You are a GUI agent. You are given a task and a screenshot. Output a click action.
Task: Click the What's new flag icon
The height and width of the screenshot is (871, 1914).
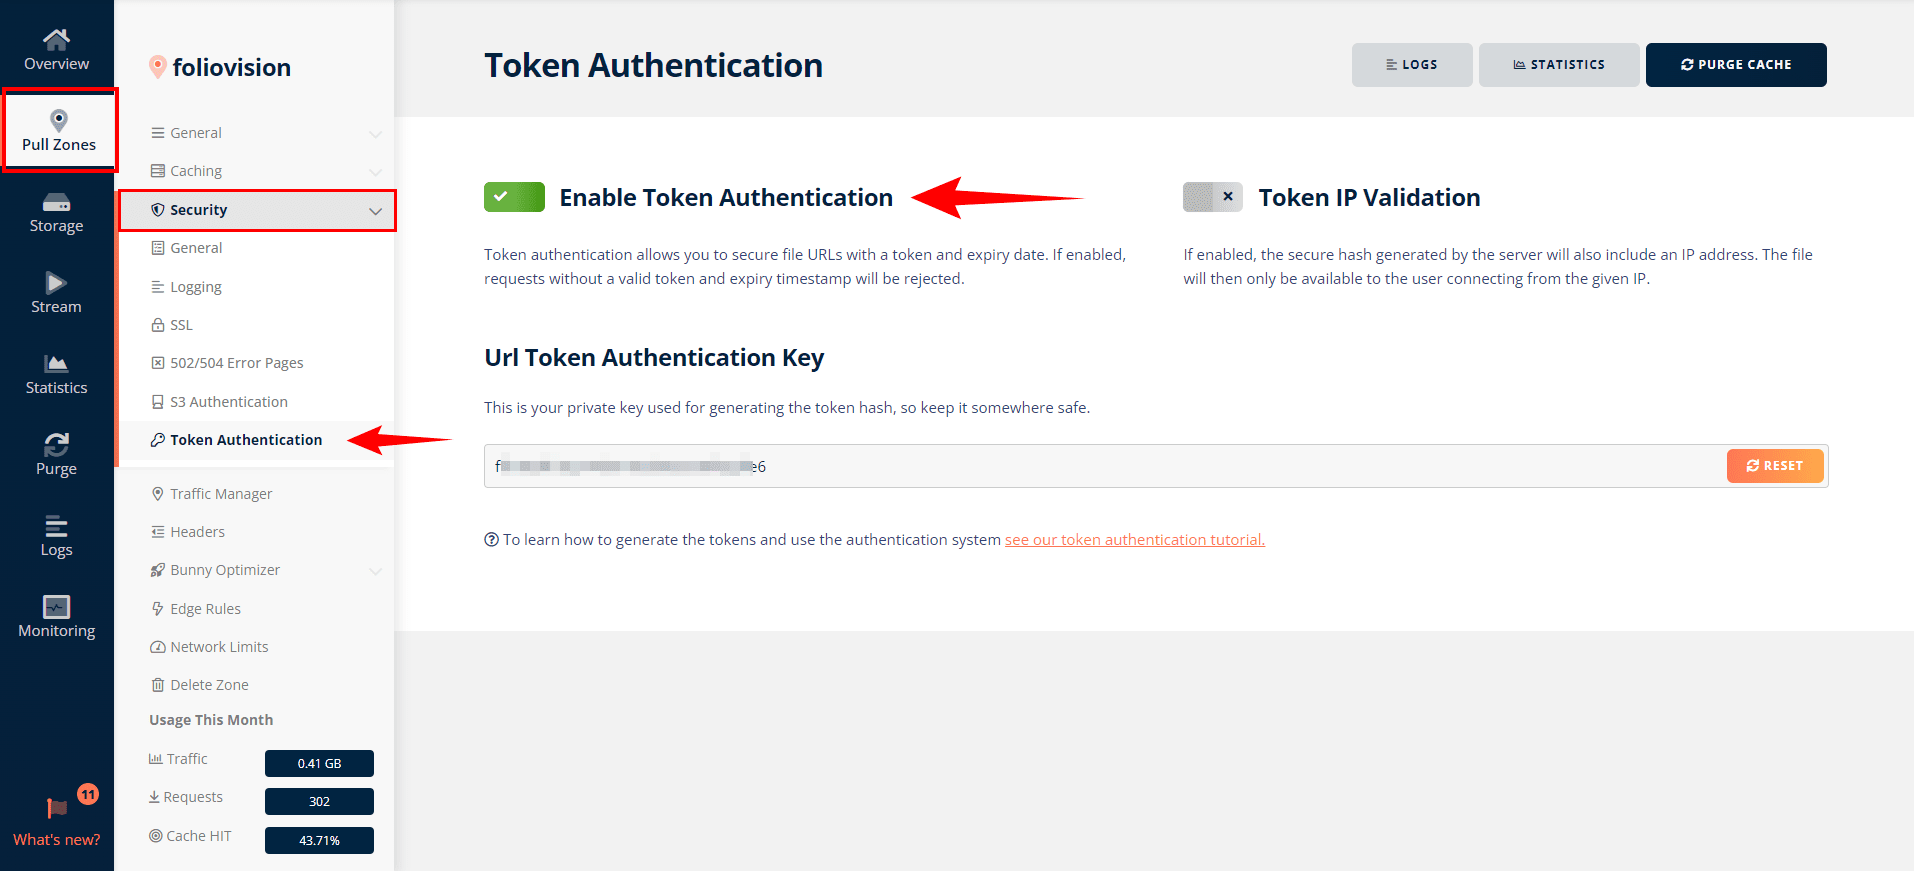pyautogui.click(x=57, y=808)
